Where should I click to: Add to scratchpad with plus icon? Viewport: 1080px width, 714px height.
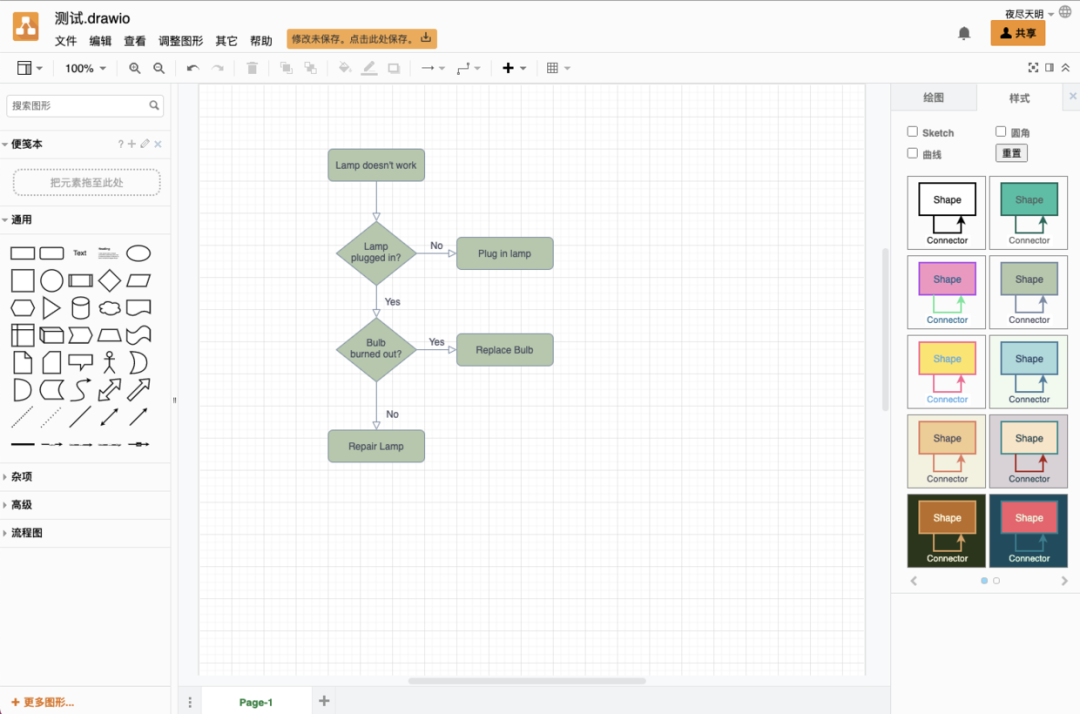pyautogui.click(x=132, y=144)
